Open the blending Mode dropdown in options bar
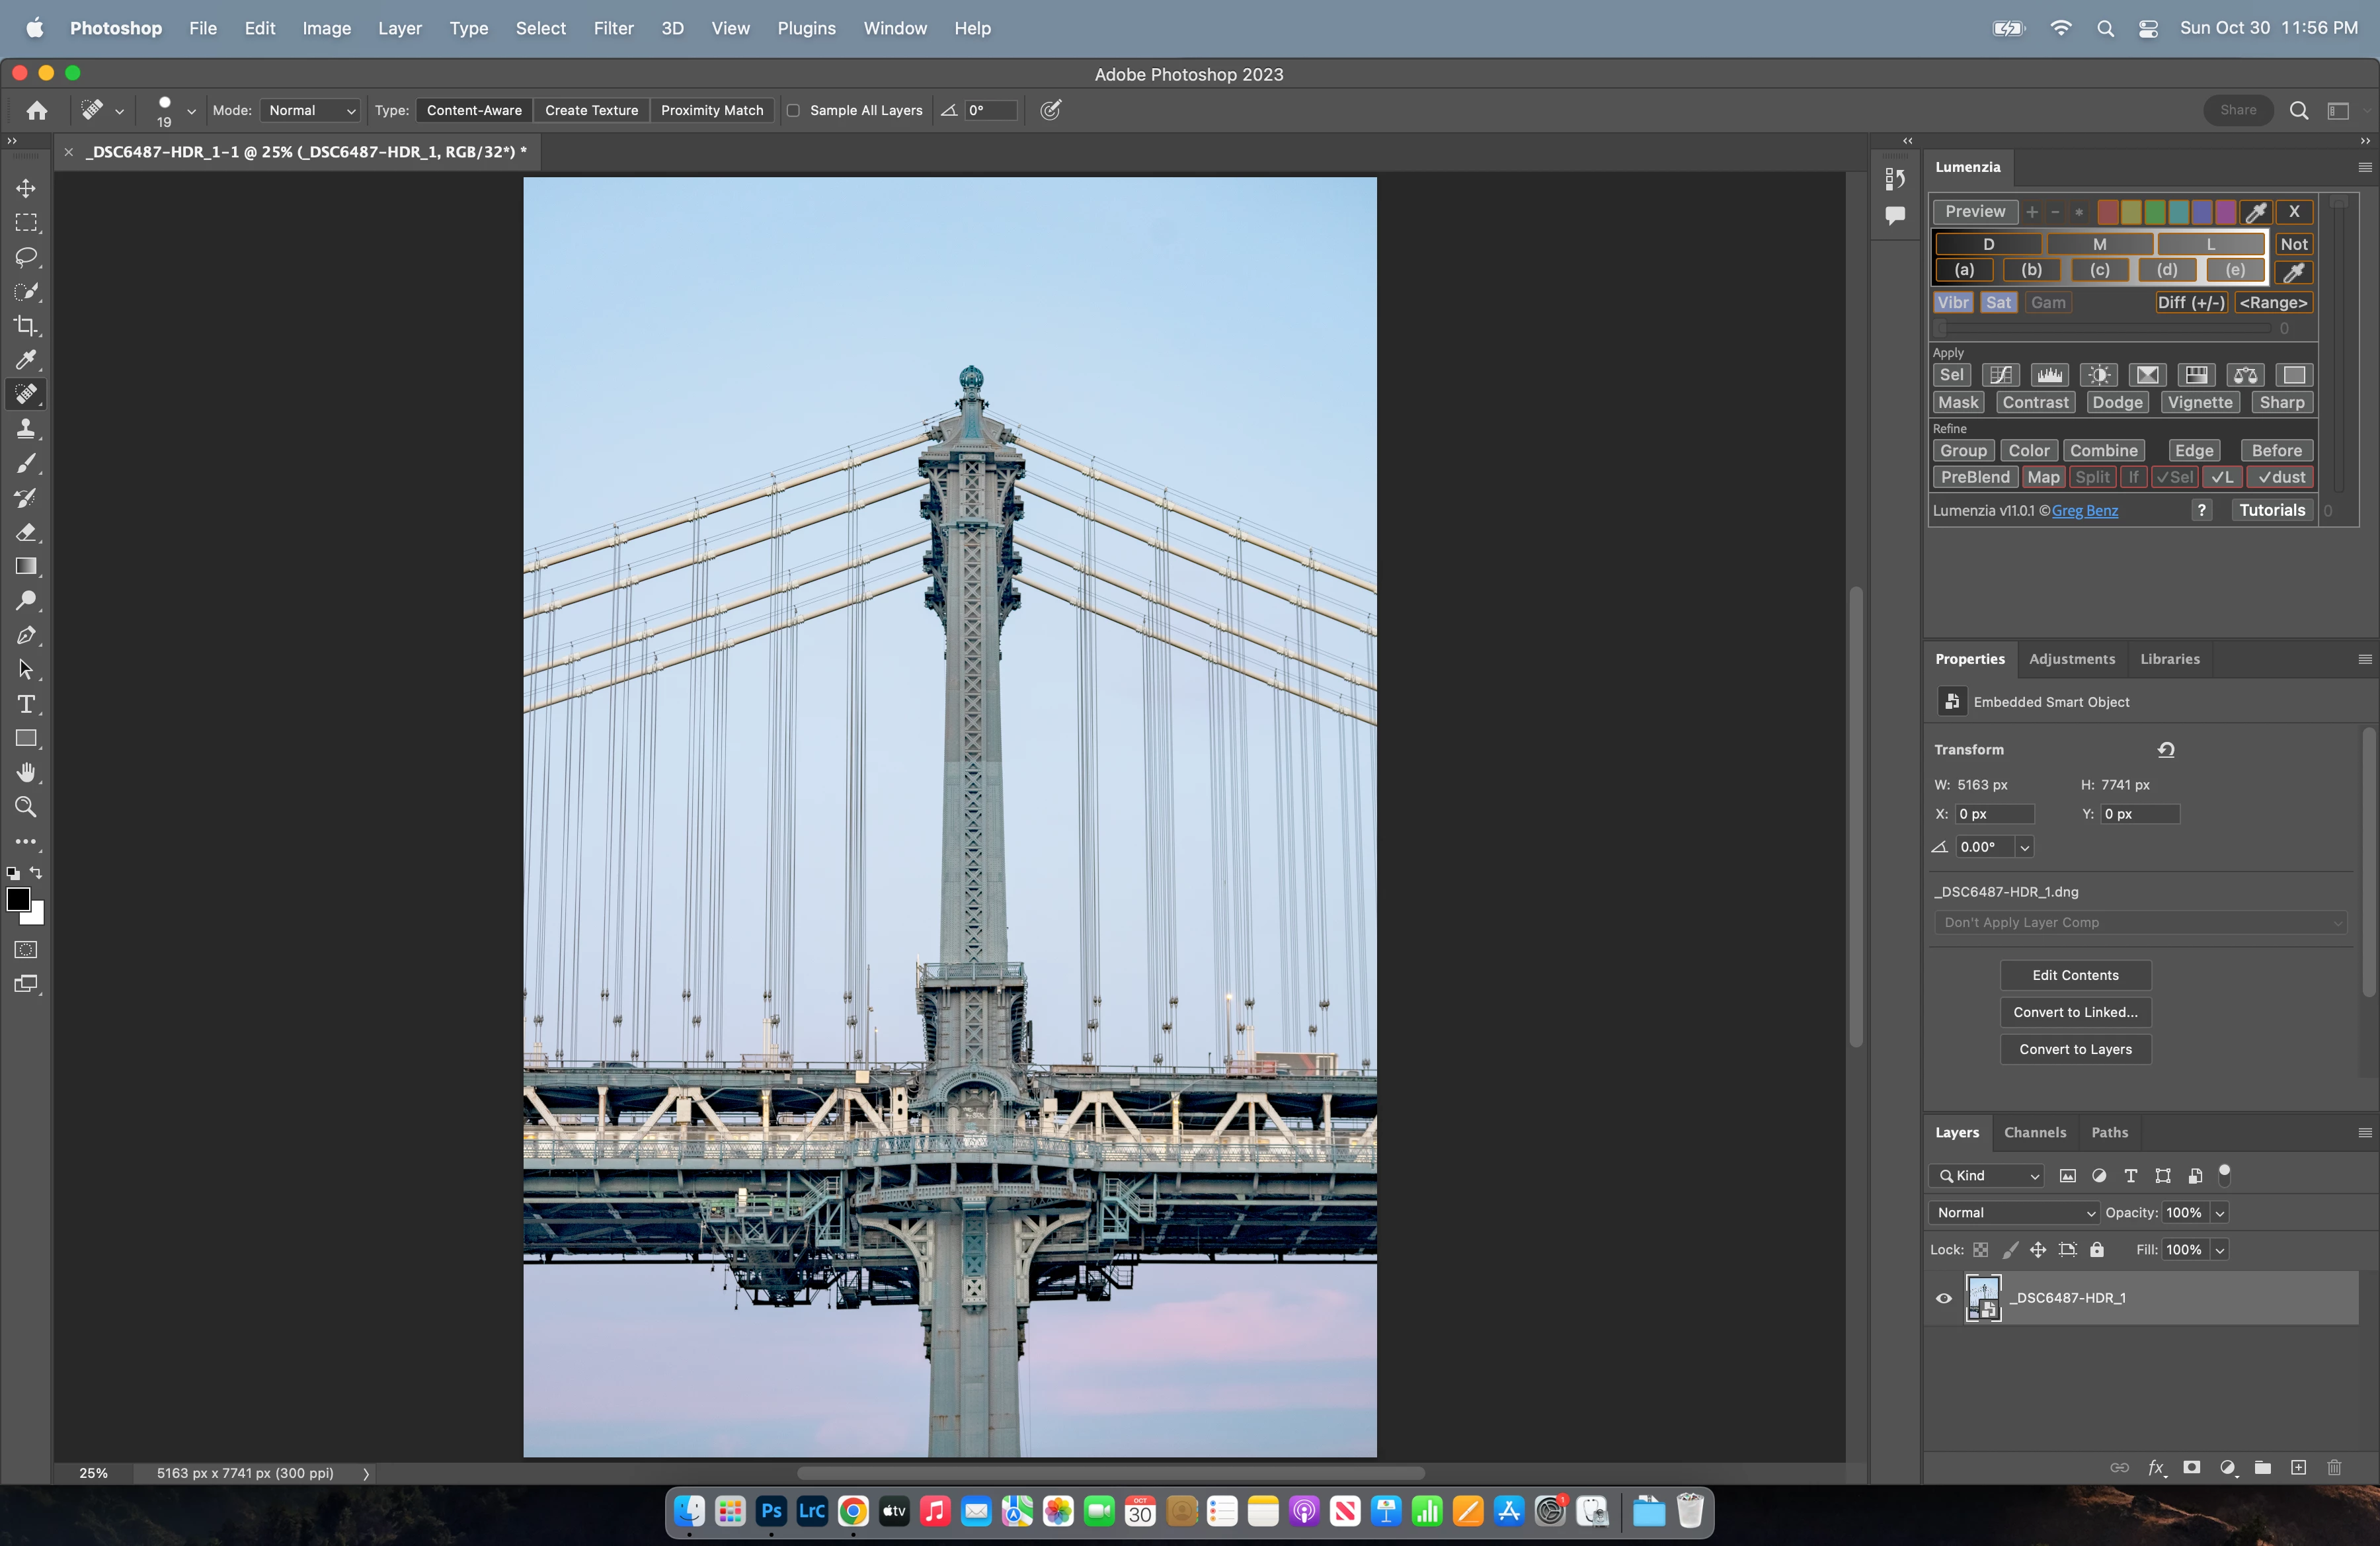The width and height of the screenshot is (2380, 1546). [311, 111]
